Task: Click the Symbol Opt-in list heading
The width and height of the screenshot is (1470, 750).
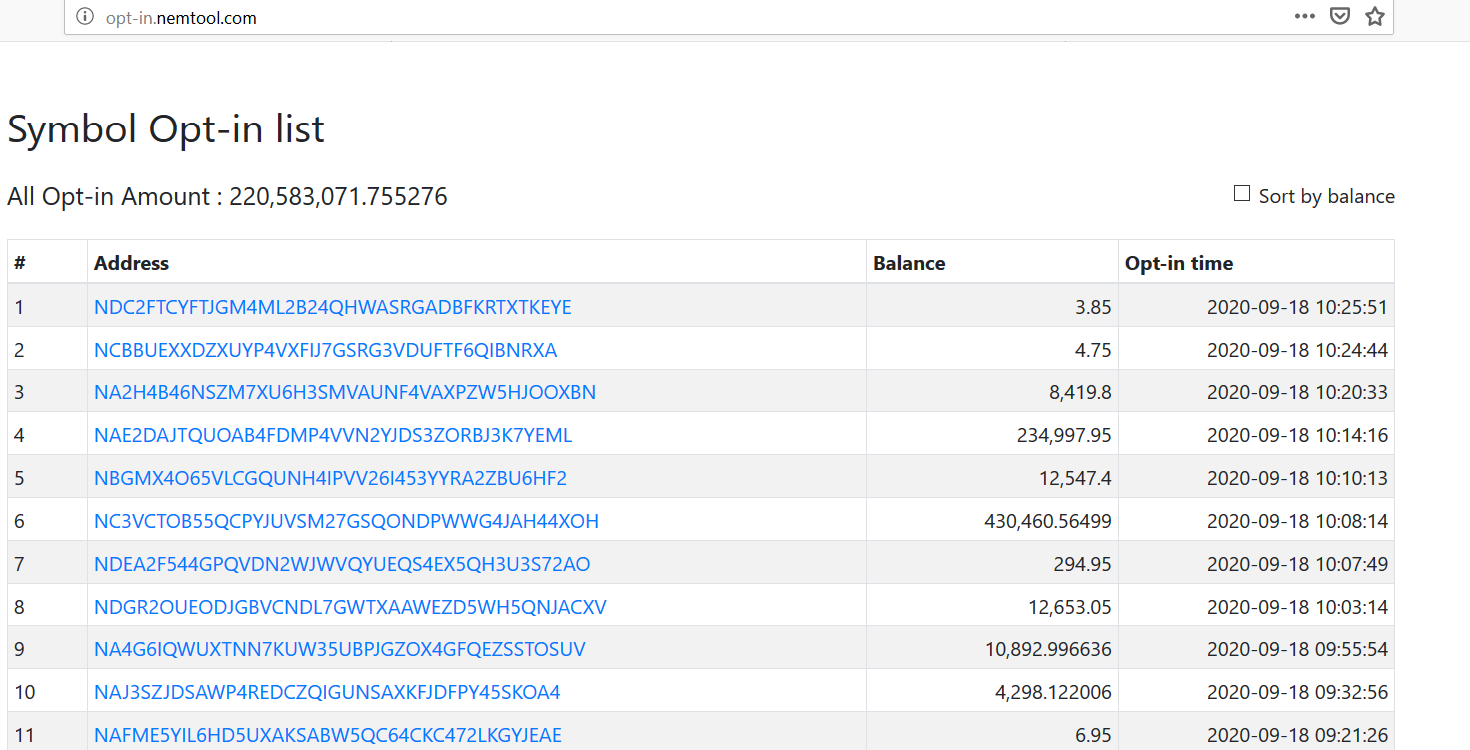Action: (166, 129)
